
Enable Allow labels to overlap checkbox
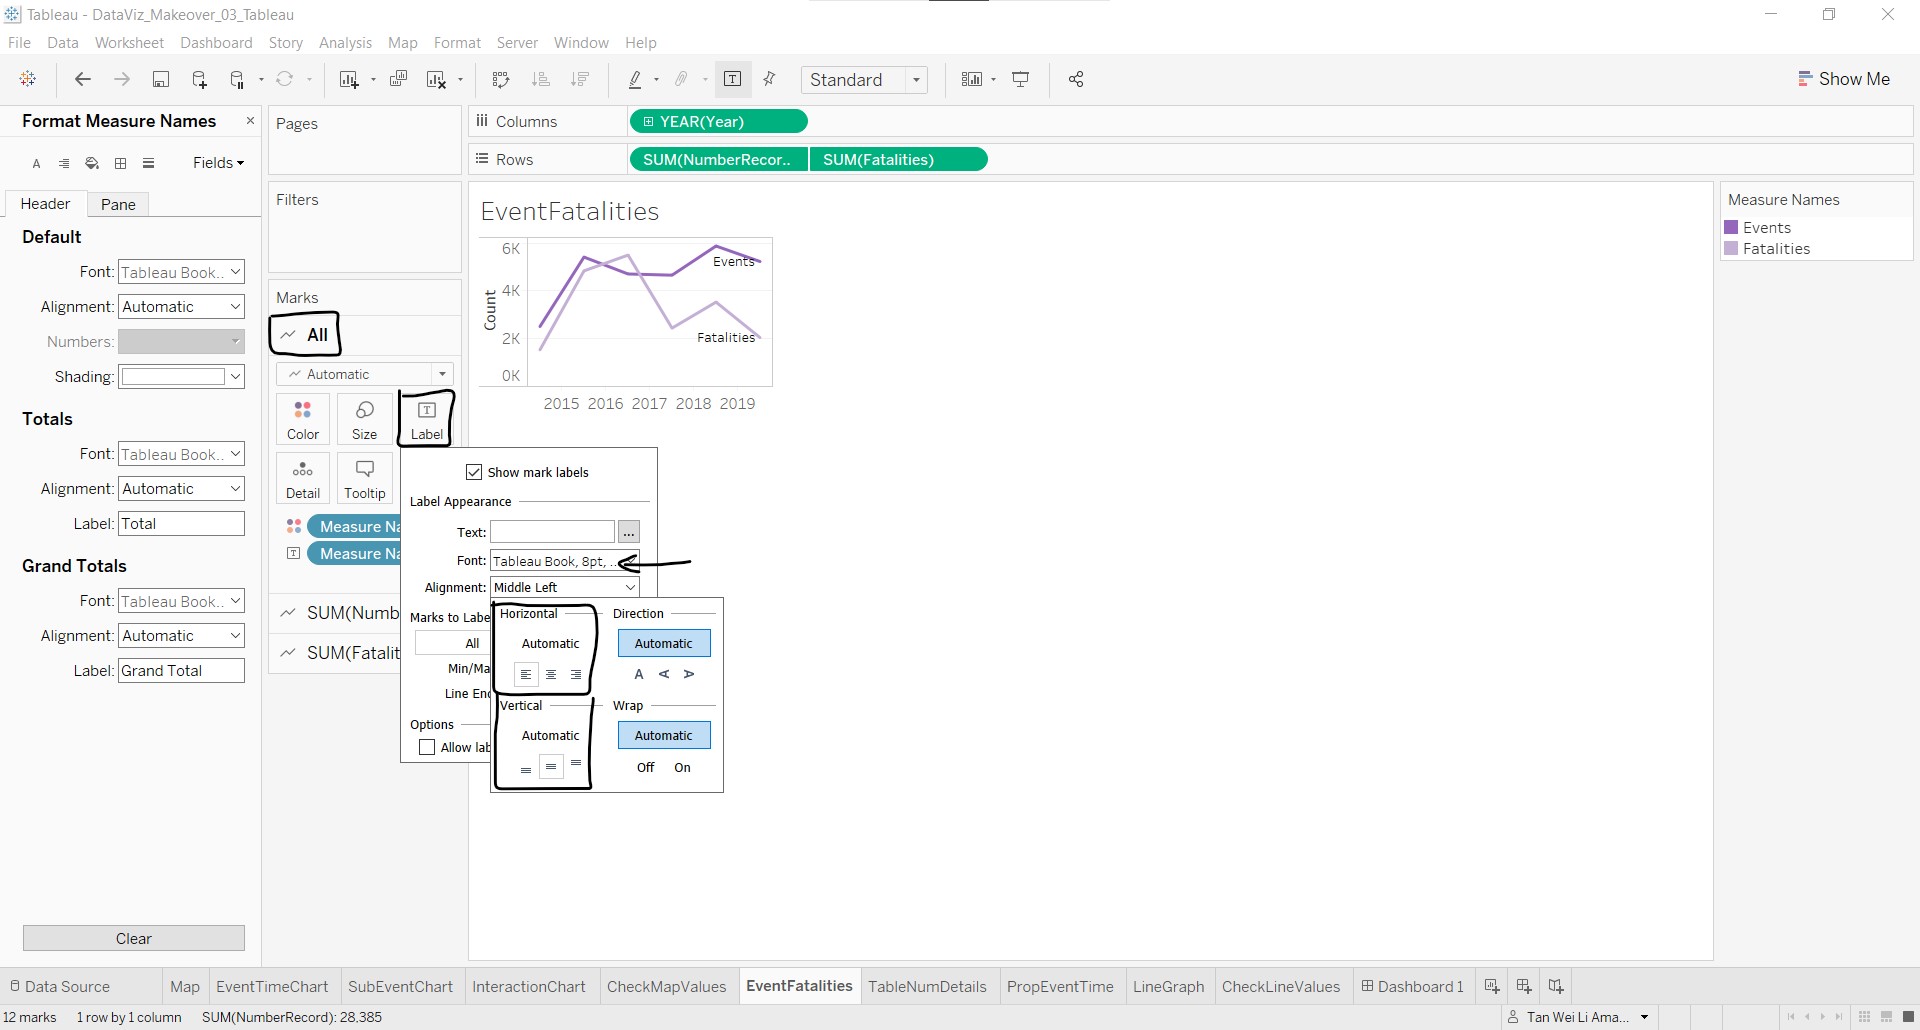tap(427, 747)
